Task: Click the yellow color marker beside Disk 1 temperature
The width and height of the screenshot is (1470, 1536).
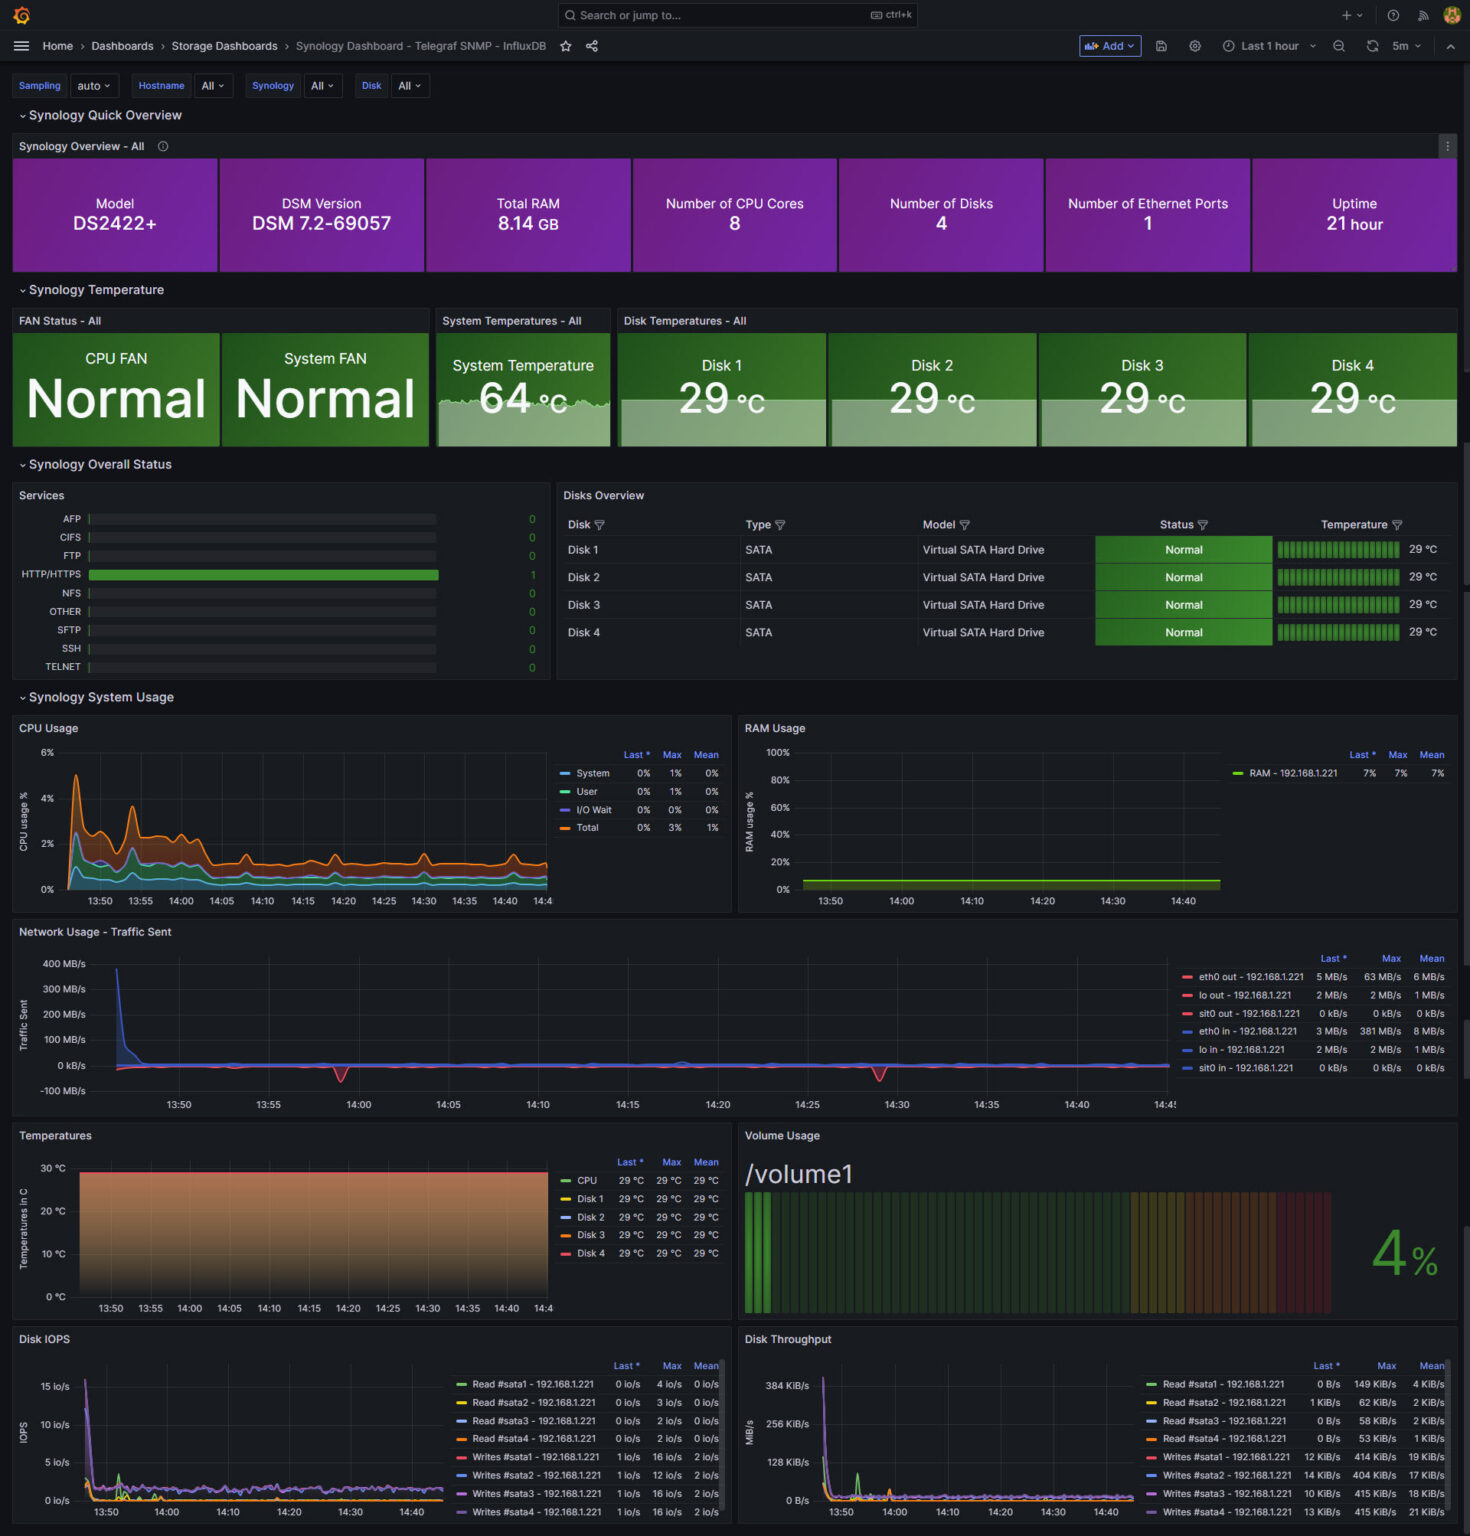Action: tap(566, 1199)
